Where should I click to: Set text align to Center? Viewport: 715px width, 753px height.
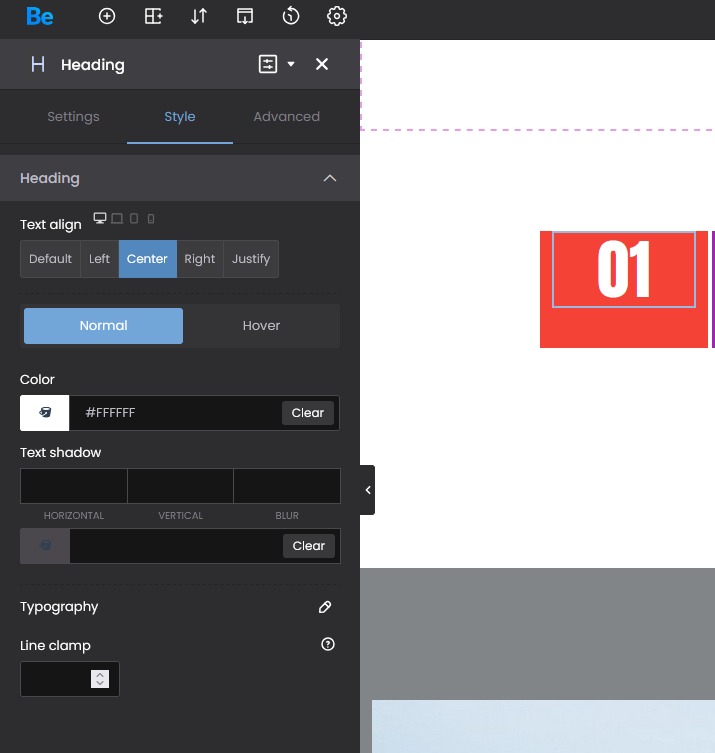pyautogui.click(x=147, y=259)
